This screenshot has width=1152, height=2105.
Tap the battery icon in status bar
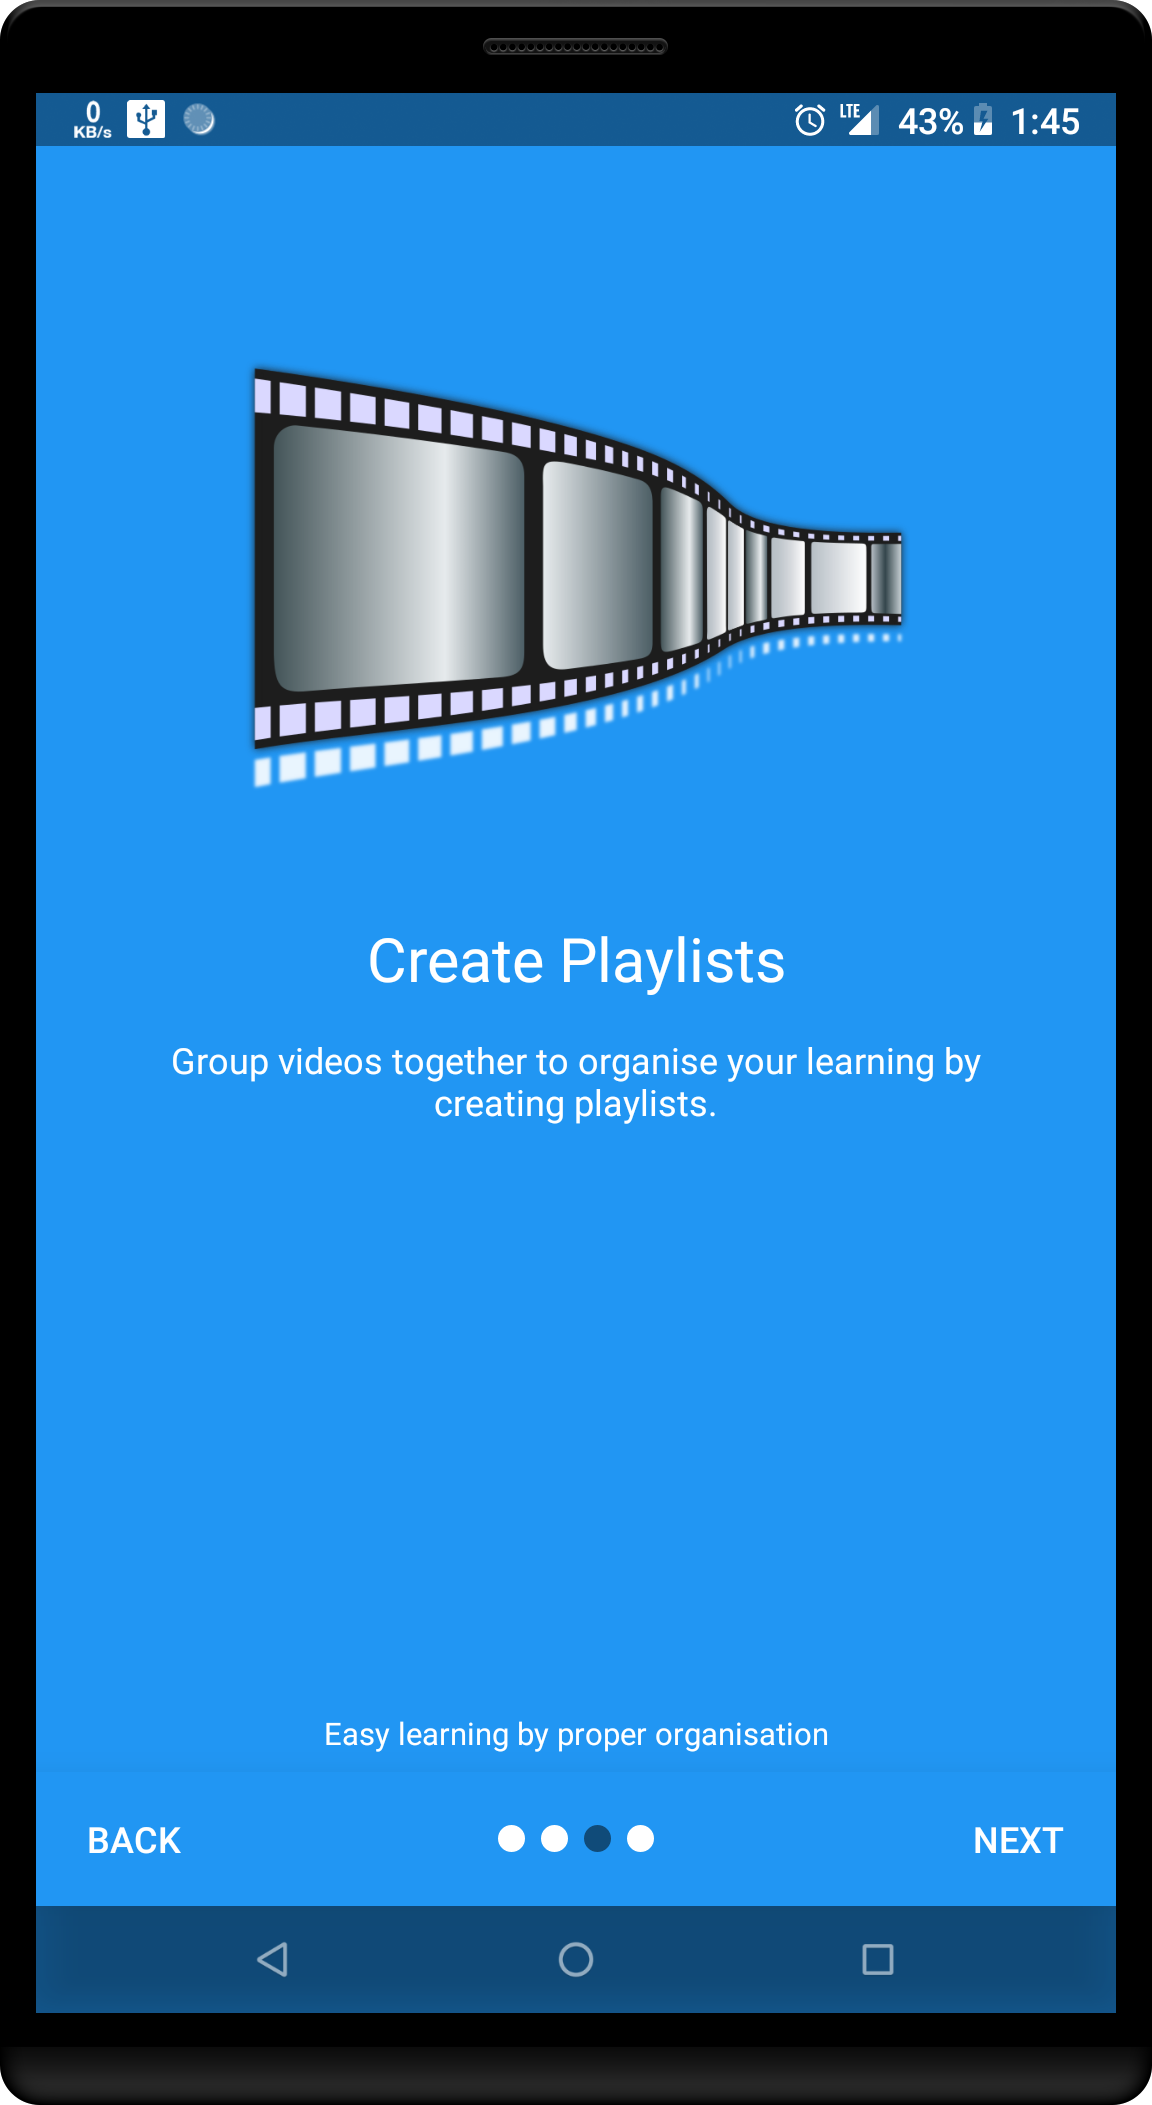pos(983,119)
